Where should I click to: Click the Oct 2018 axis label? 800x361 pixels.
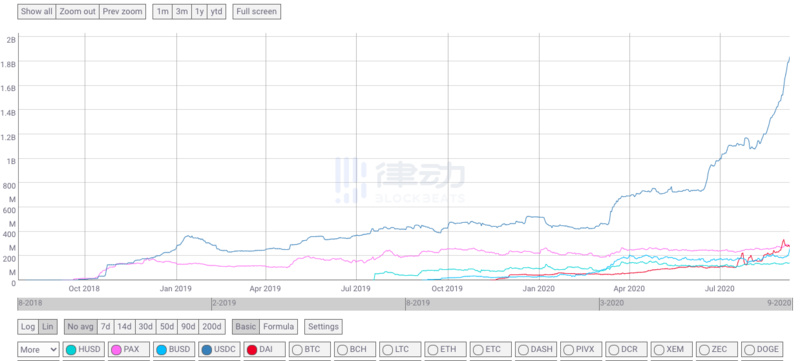coord(85,289)
